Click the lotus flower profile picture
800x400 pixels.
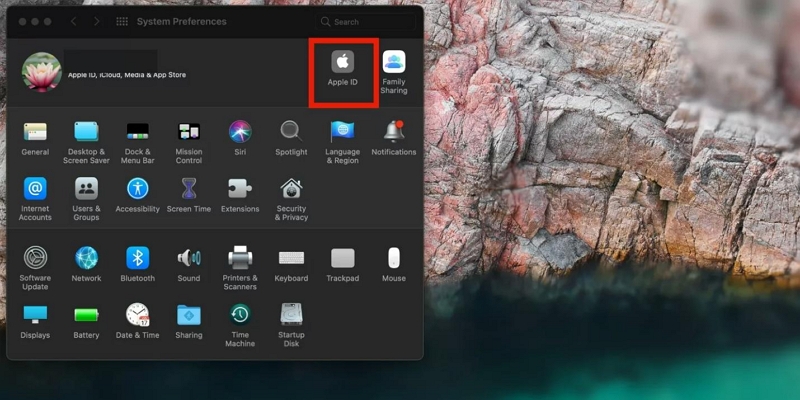41,72
